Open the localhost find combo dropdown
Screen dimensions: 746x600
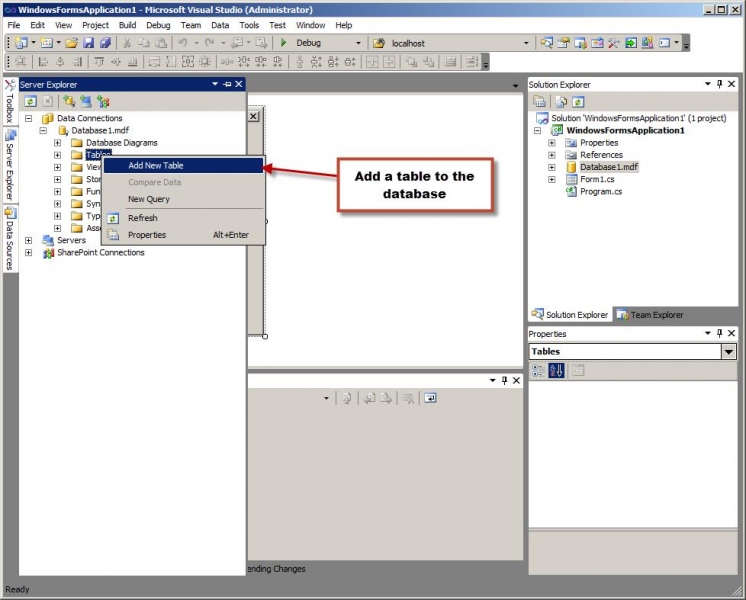click(526, 43)
